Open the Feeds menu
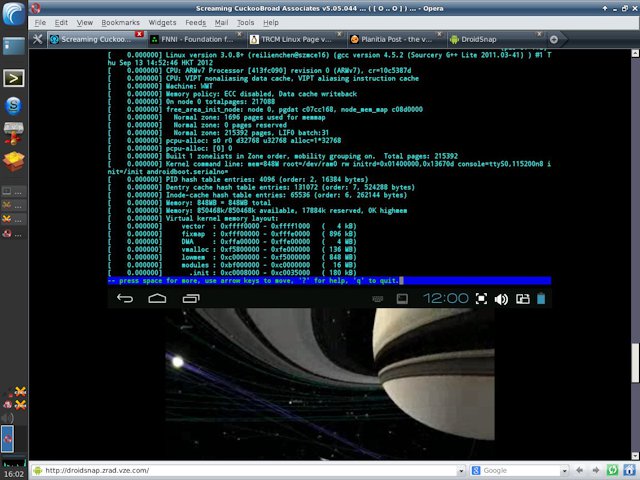Image resolution: width=640 pixels, height=480 pixels. pos(196,23)
